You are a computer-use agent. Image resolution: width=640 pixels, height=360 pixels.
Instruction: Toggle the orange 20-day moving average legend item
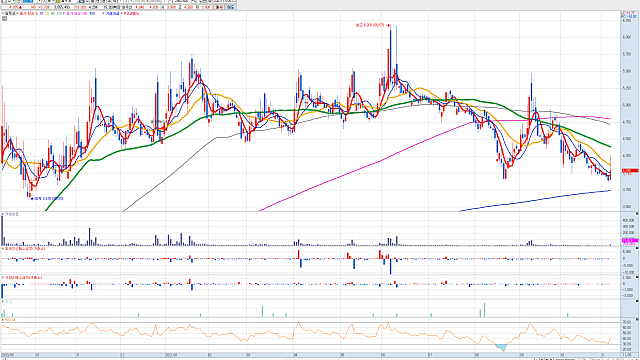coord(47,13)
